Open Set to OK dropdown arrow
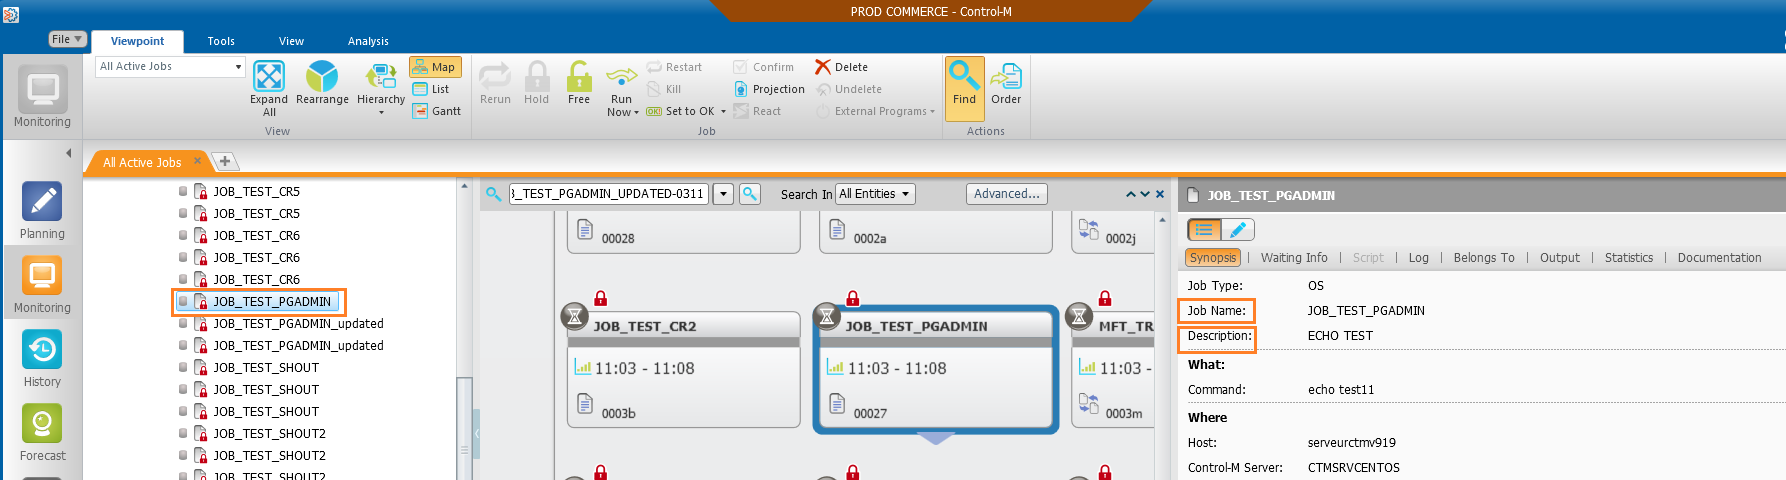Image resolution: width=1786 pixels, height=480 pixels. 723,111
